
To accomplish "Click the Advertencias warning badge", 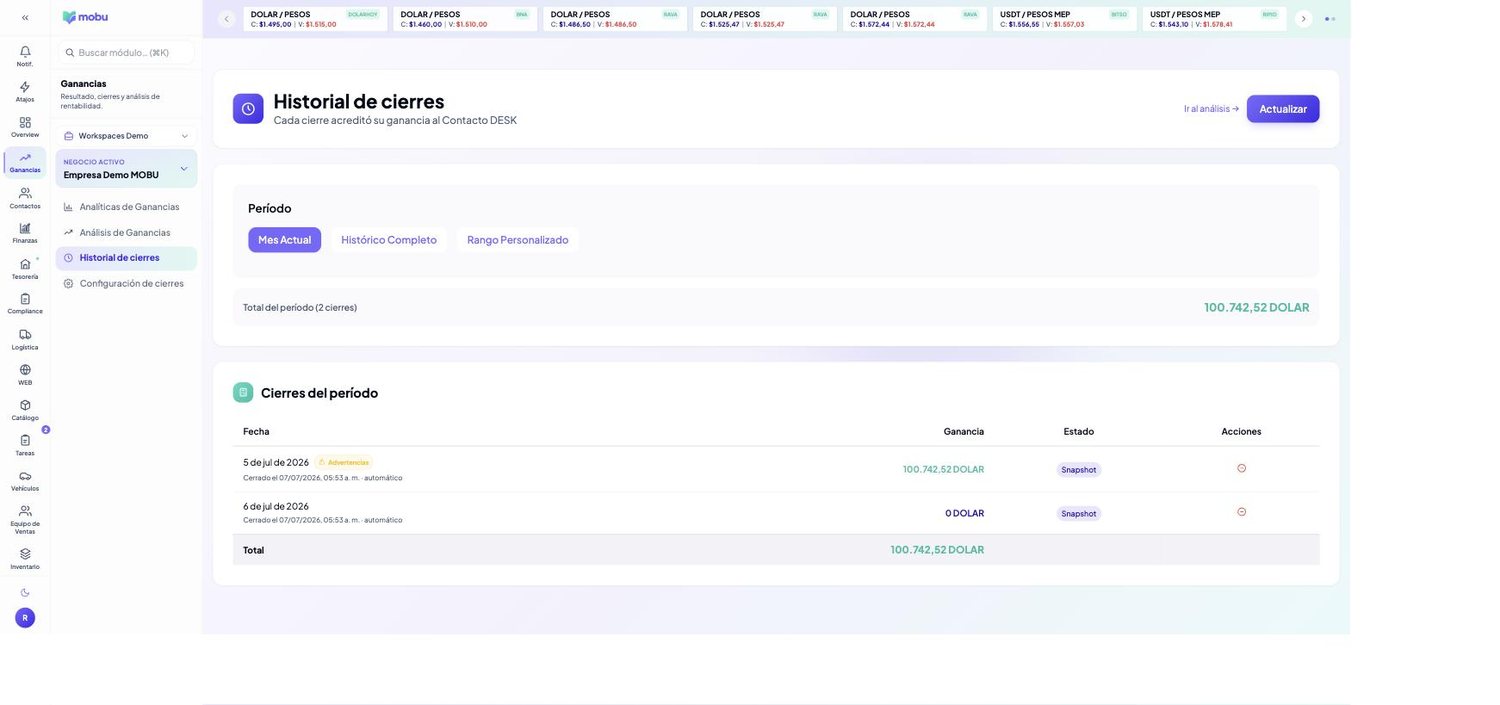I will click(x=343, y=462).
